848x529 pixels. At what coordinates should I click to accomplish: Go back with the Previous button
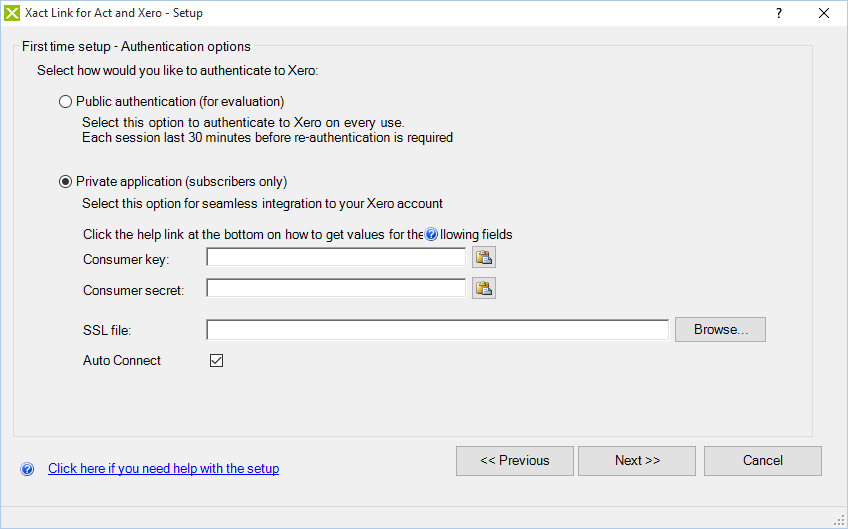pyautogui.click(x=514, y=461)
